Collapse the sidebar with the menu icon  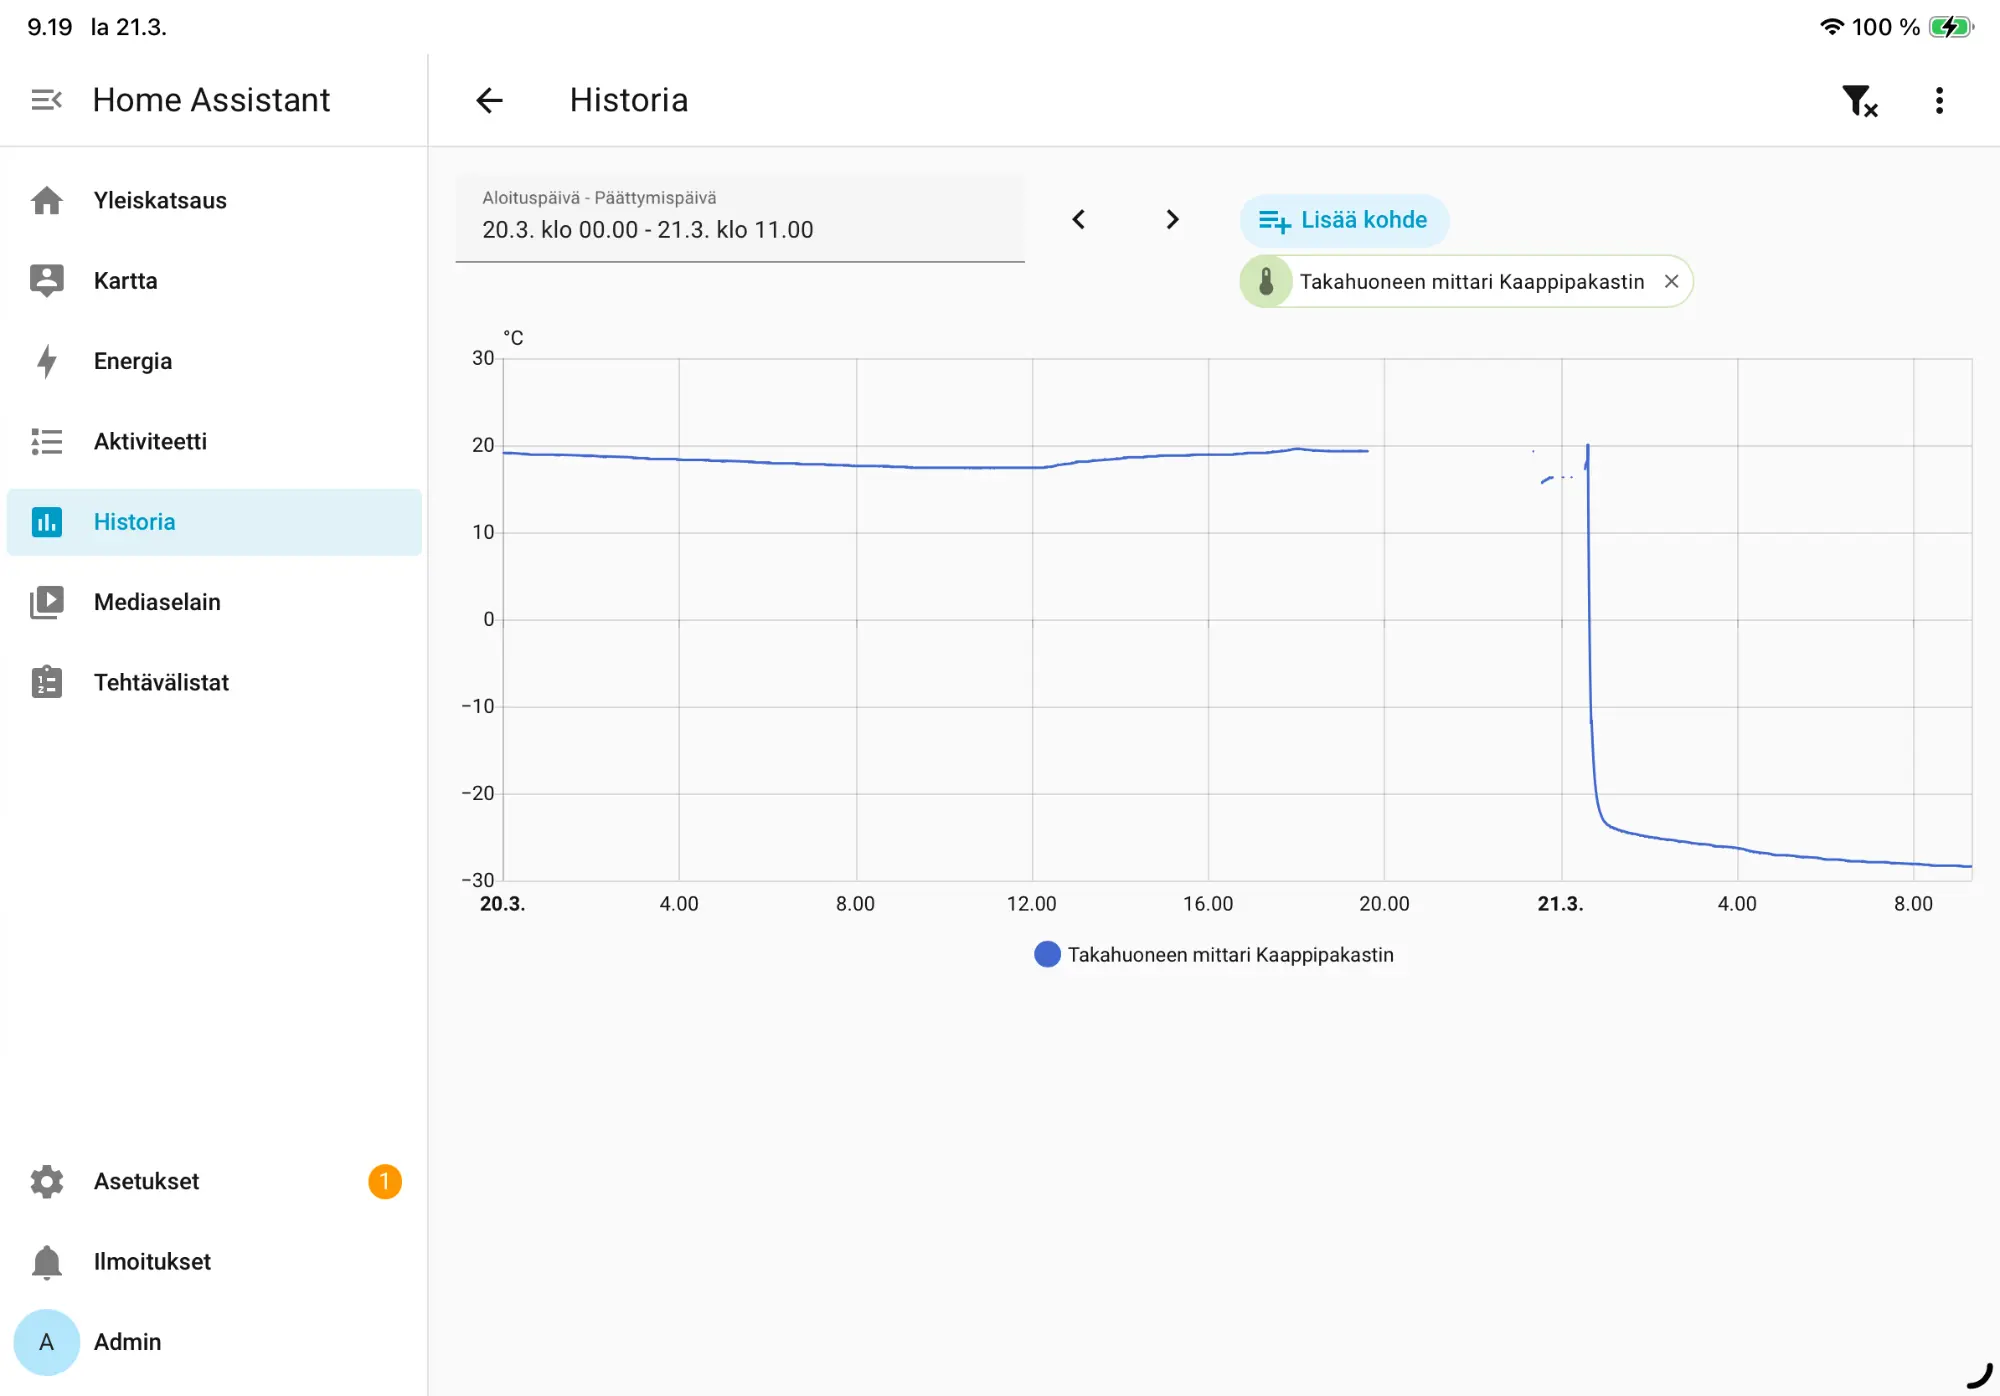[x=46, y=100]
